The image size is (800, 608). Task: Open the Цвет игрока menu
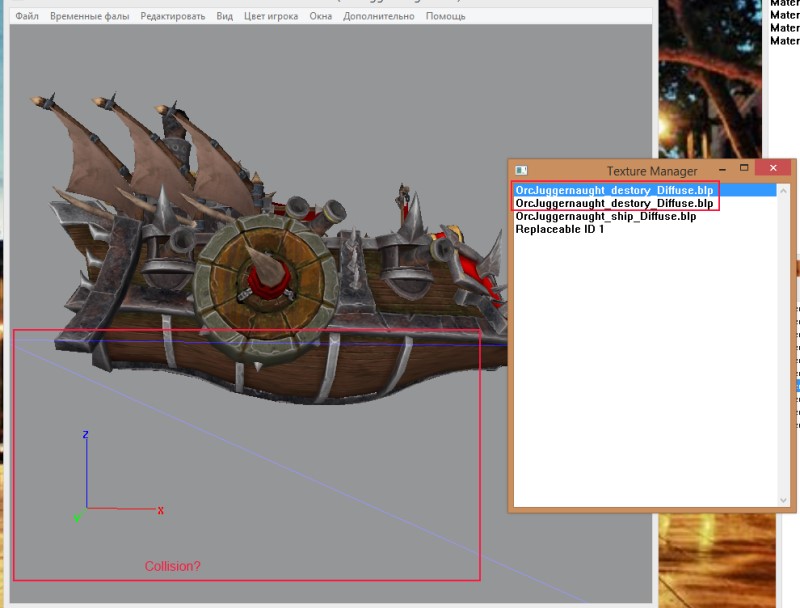271,16
